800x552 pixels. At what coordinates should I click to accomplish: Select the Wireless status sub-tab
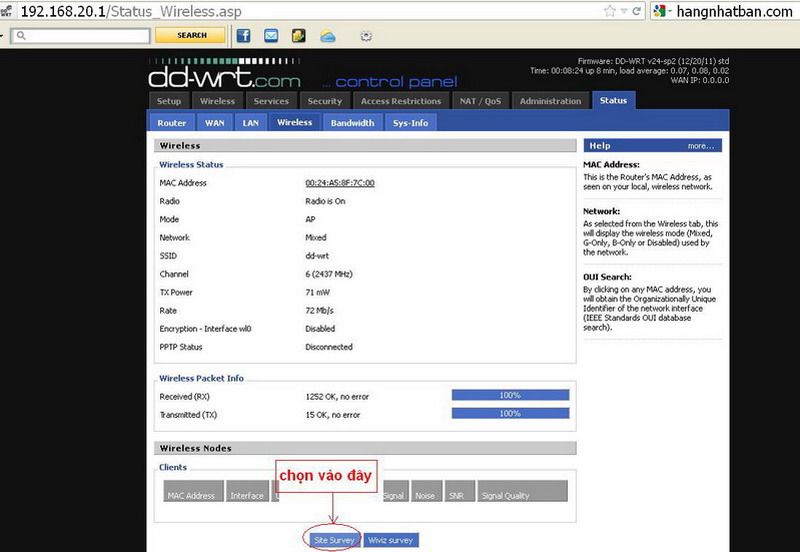pos(294,122)
